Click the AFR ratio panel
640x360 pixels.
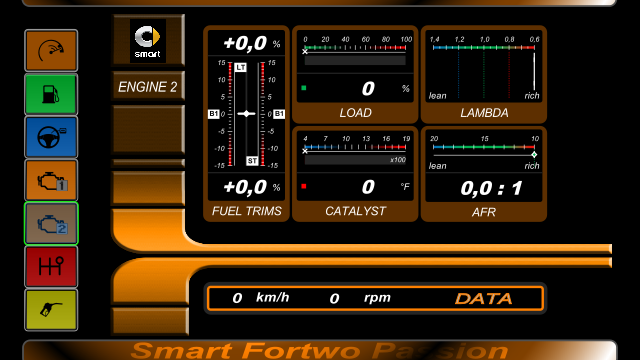(484, 174)
